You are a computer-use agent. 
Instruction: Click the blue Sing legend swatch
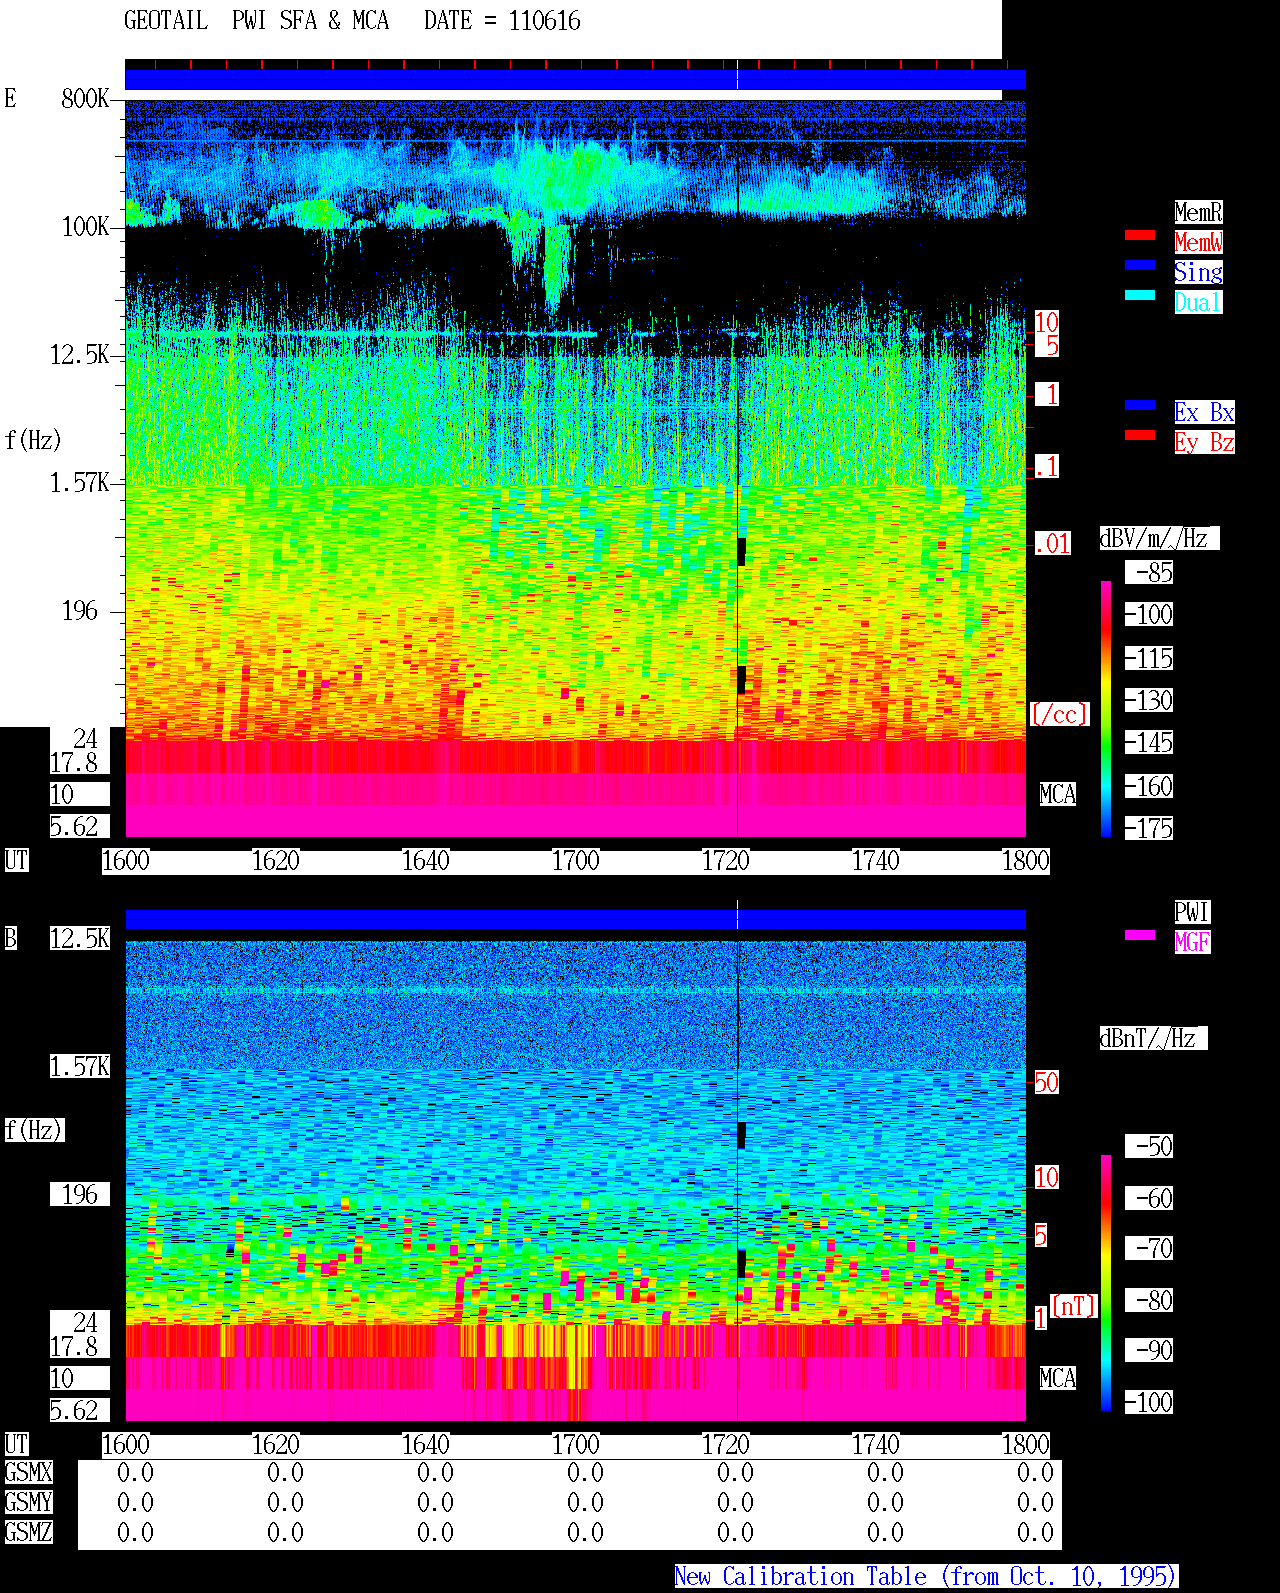tap(1140, 265)
